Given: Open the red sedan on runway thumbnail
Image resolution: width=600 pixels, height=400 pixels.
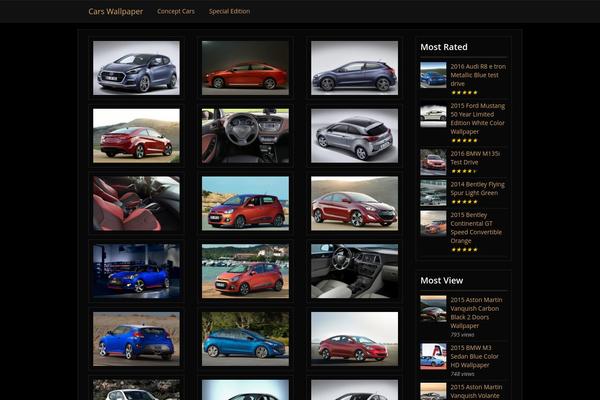Looking at the screenshot, I should [354, 339].
